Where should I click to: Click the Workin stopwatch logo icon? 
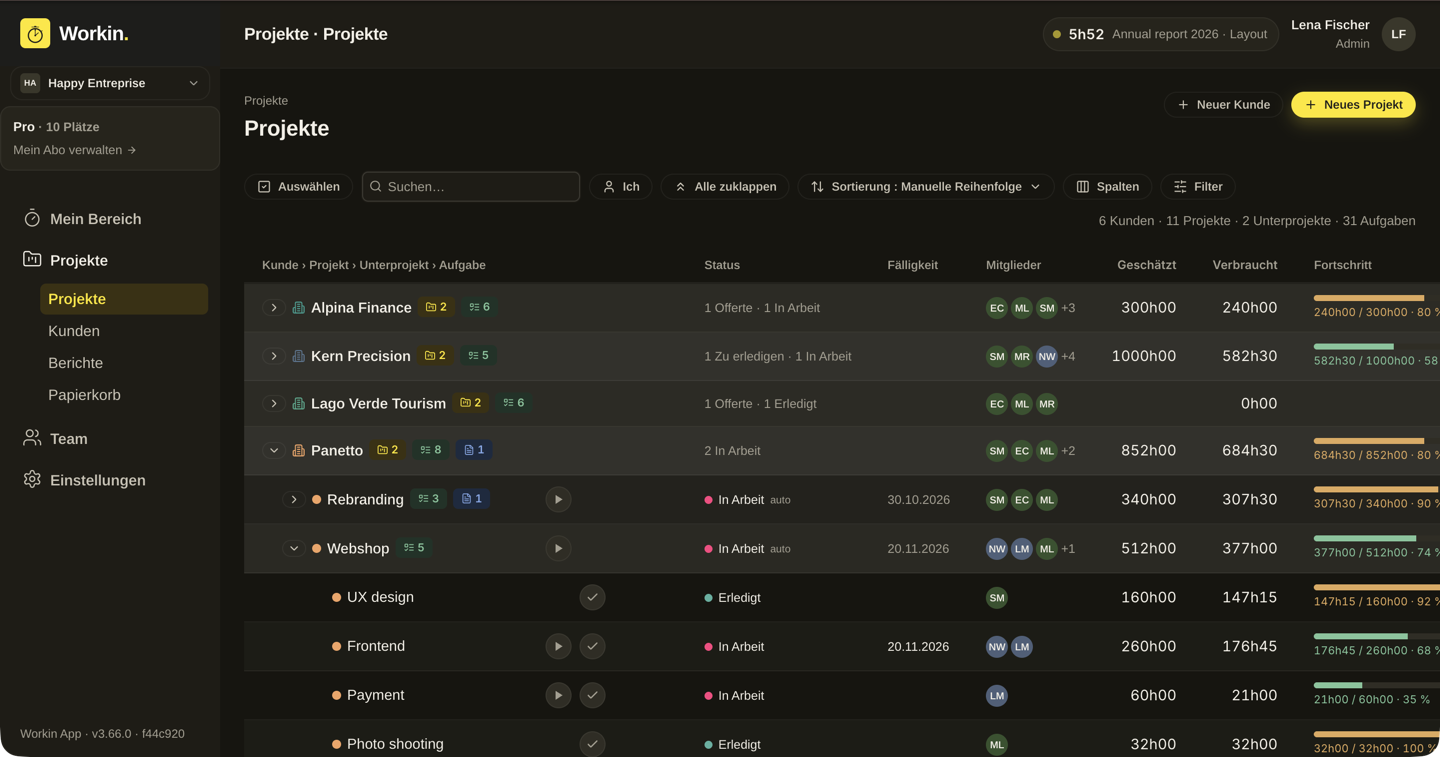pyautogui.click(x=35, y=33)
